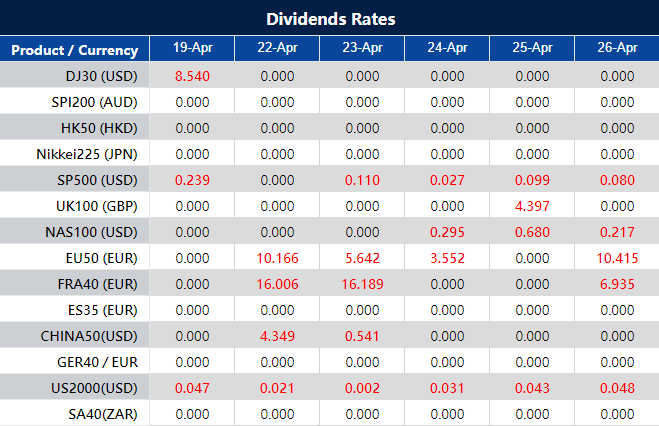Click the FRA40 value 16.189
The image size is (659, 426).
click(361, 284)
